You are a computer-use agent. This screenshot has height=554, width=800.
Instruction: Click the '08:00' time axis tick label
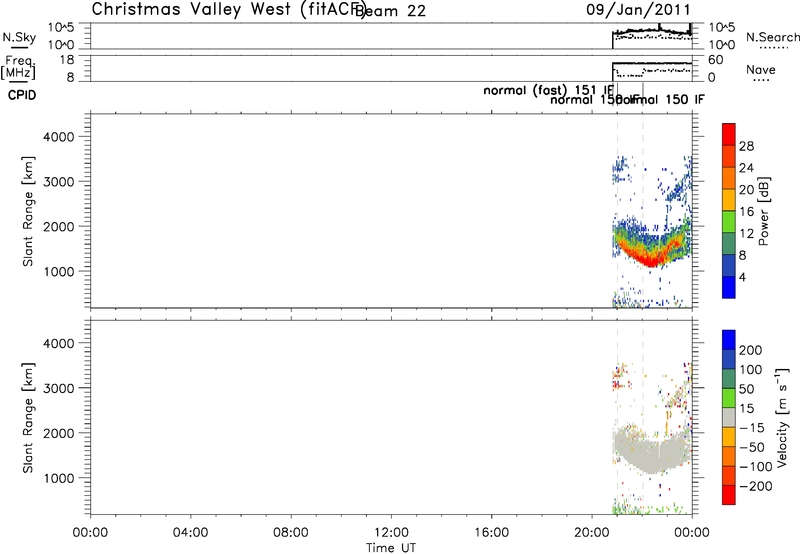pos(291,533)
